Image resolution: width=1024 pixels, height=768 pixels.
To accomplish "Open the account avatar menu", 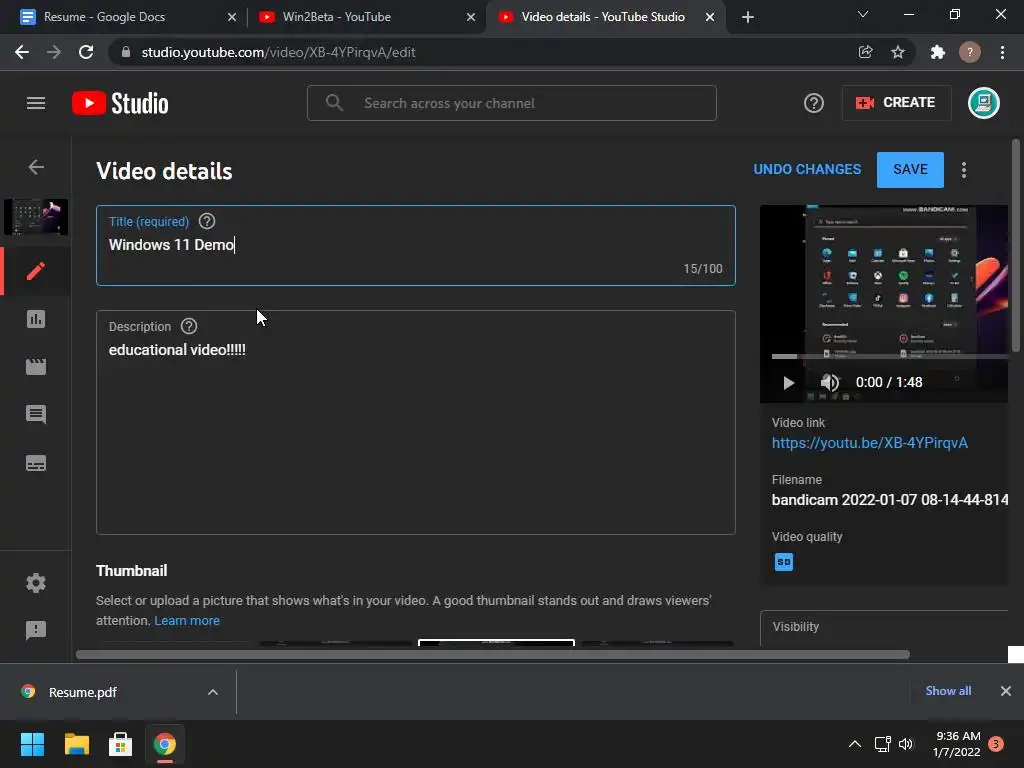I will point(984,103).
